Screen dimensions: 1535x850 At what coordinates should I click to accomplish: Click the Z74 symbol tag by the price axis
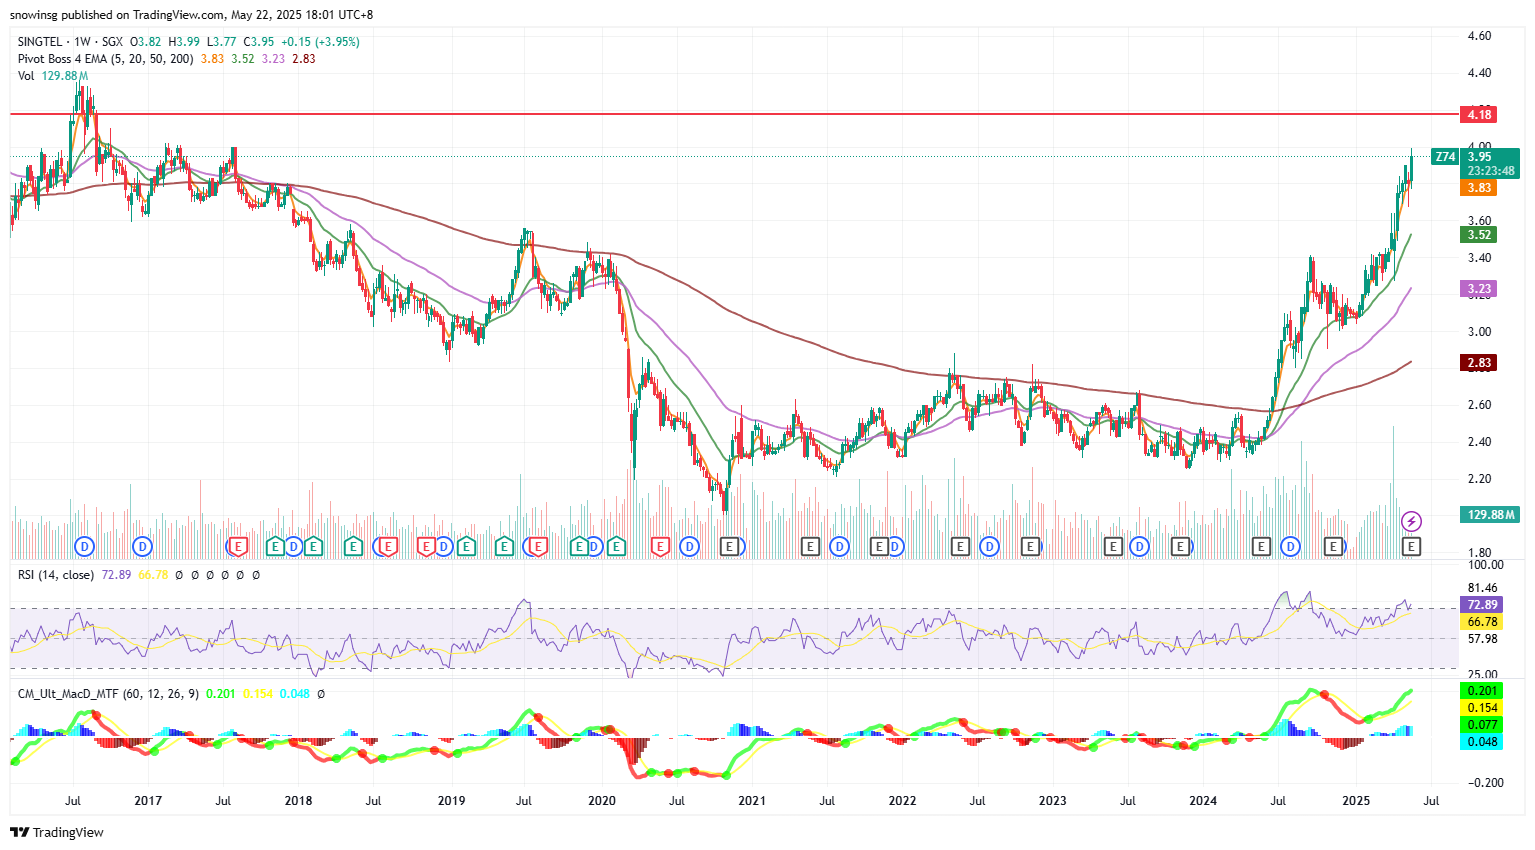[x=1445, y=157]
